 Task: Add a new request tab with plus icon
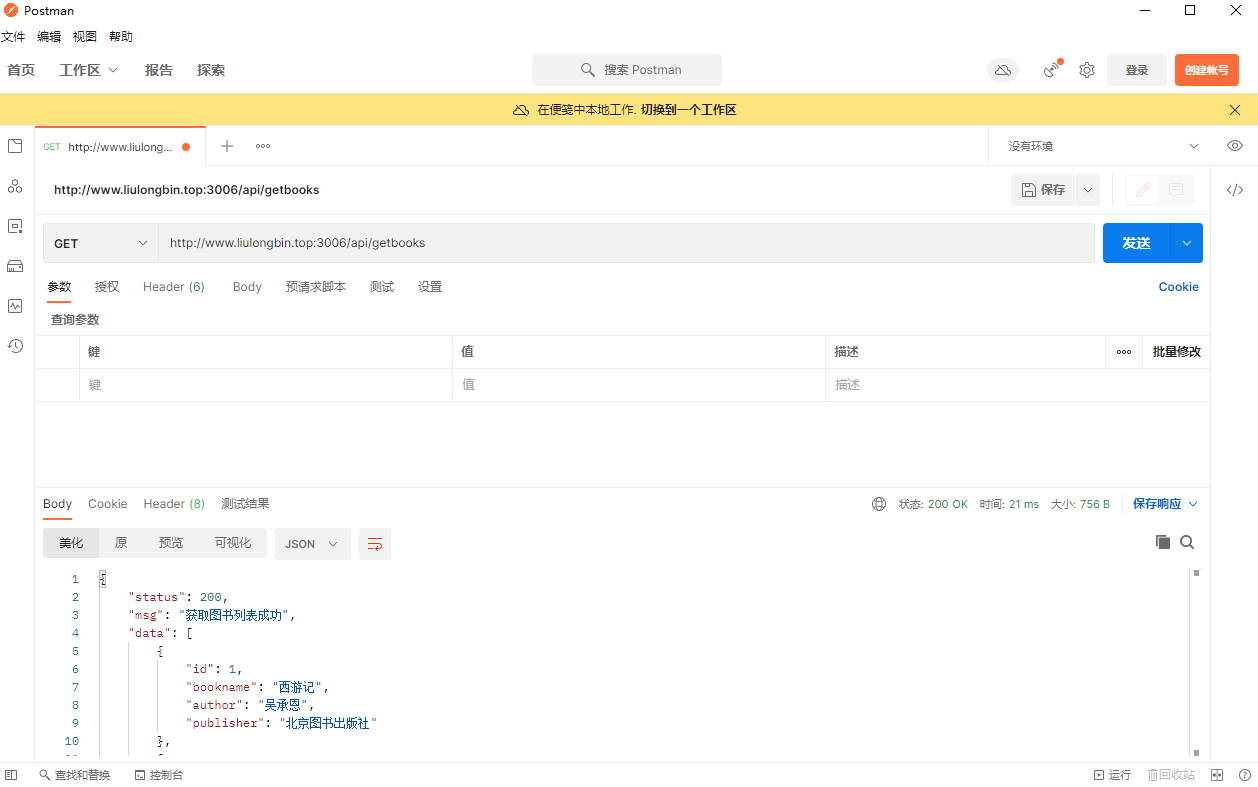coord(227,146)
